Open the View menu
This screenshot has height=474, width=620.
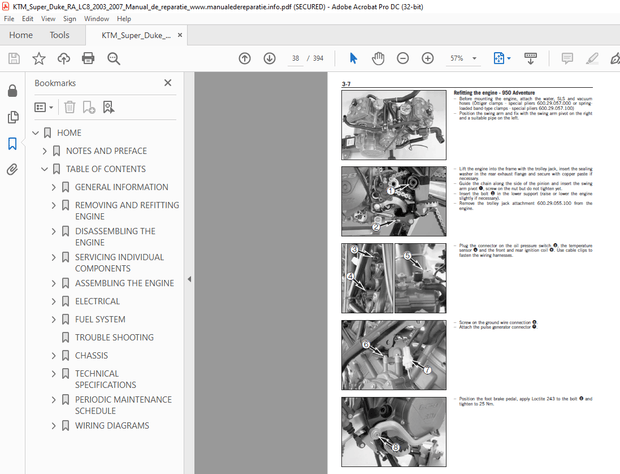point(48,19)
